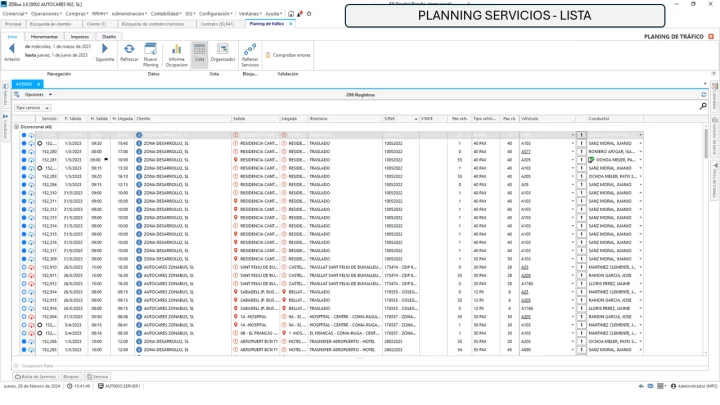Viewport: 720px width, 405px height.
Task: Expand the Ocupación flota section
Action: pos(16,368)
